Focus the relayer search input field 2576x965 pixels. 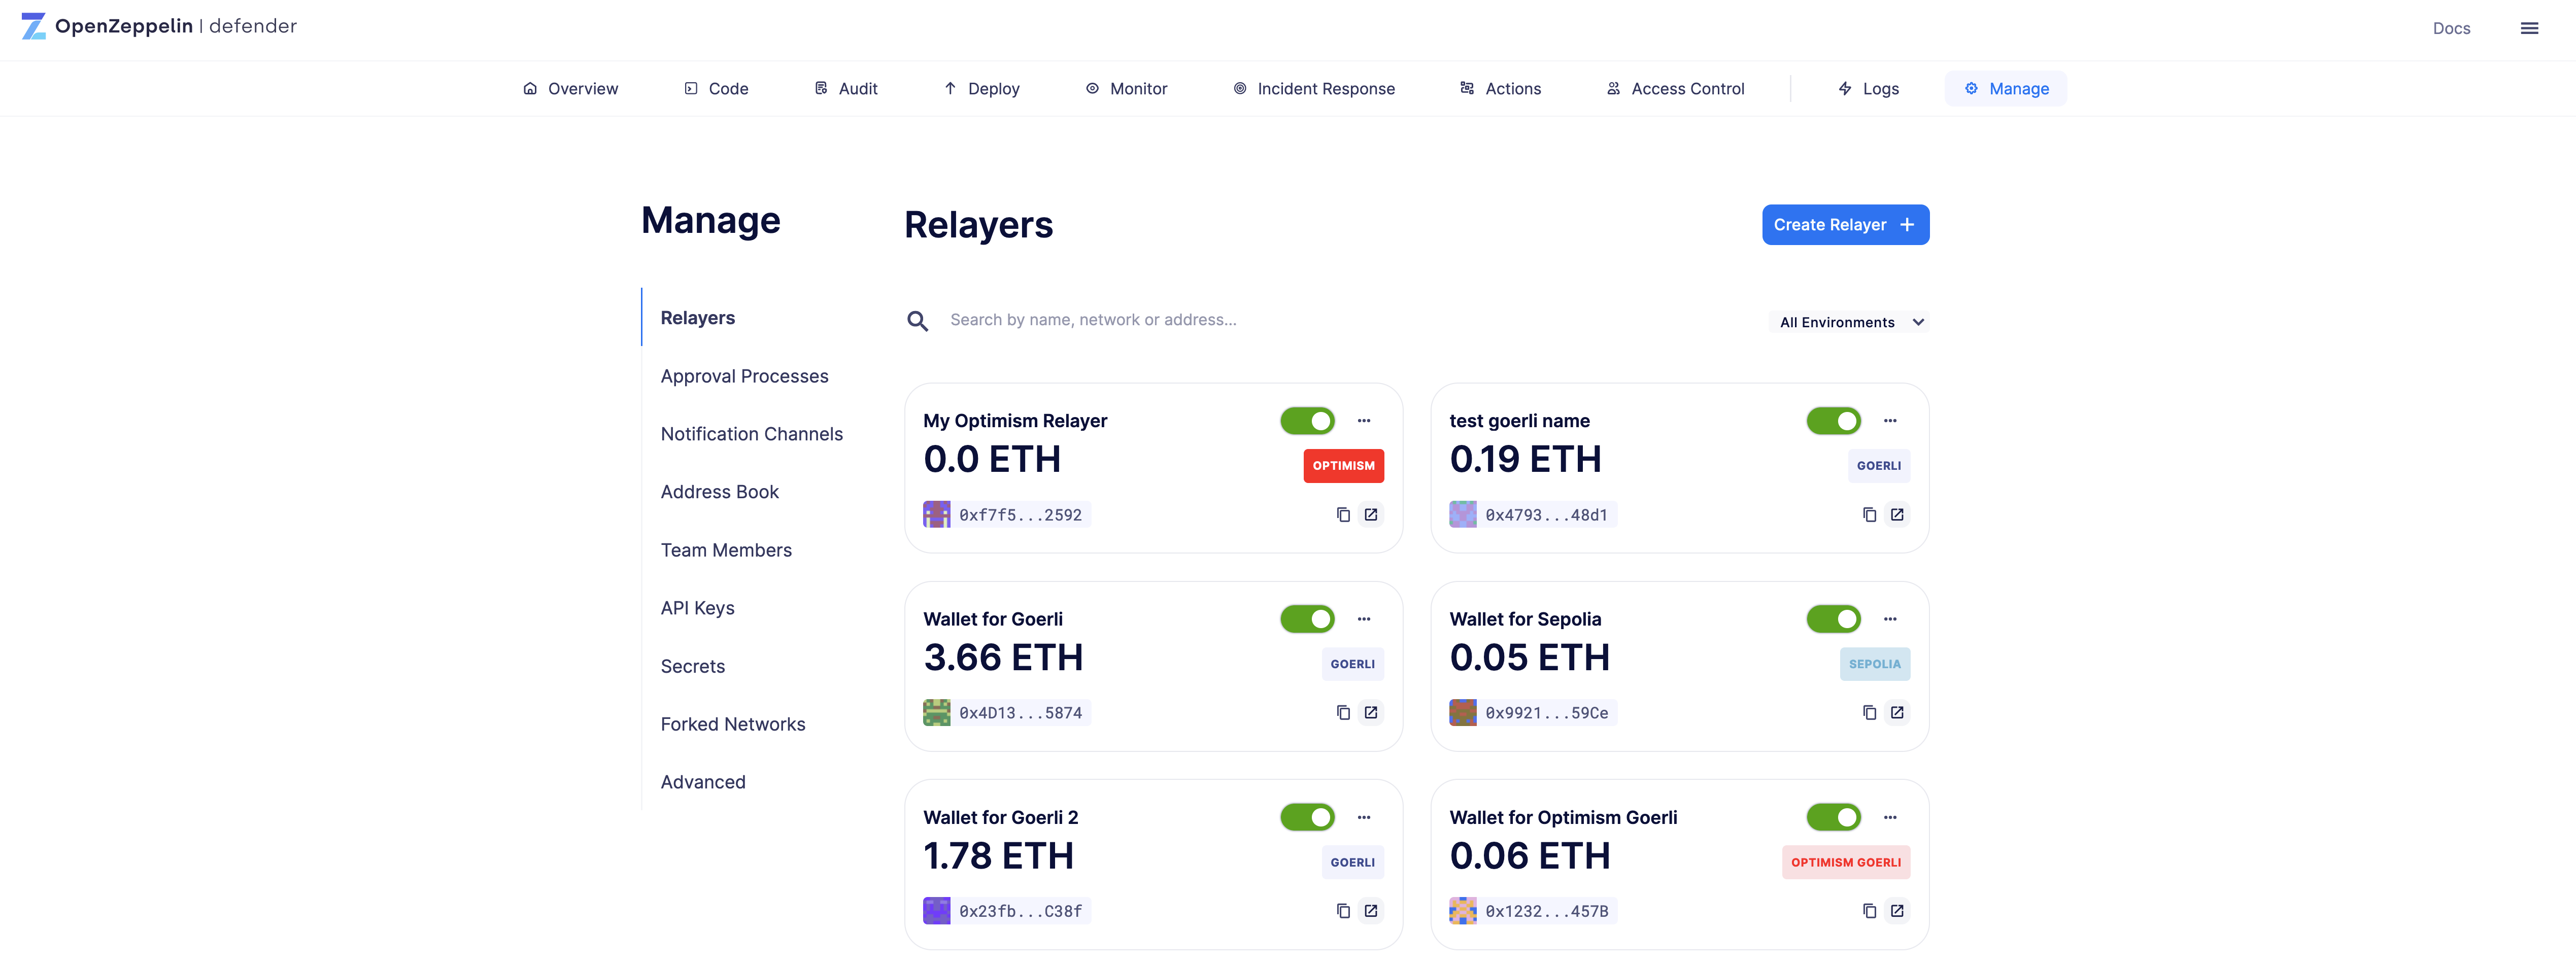1340,320
